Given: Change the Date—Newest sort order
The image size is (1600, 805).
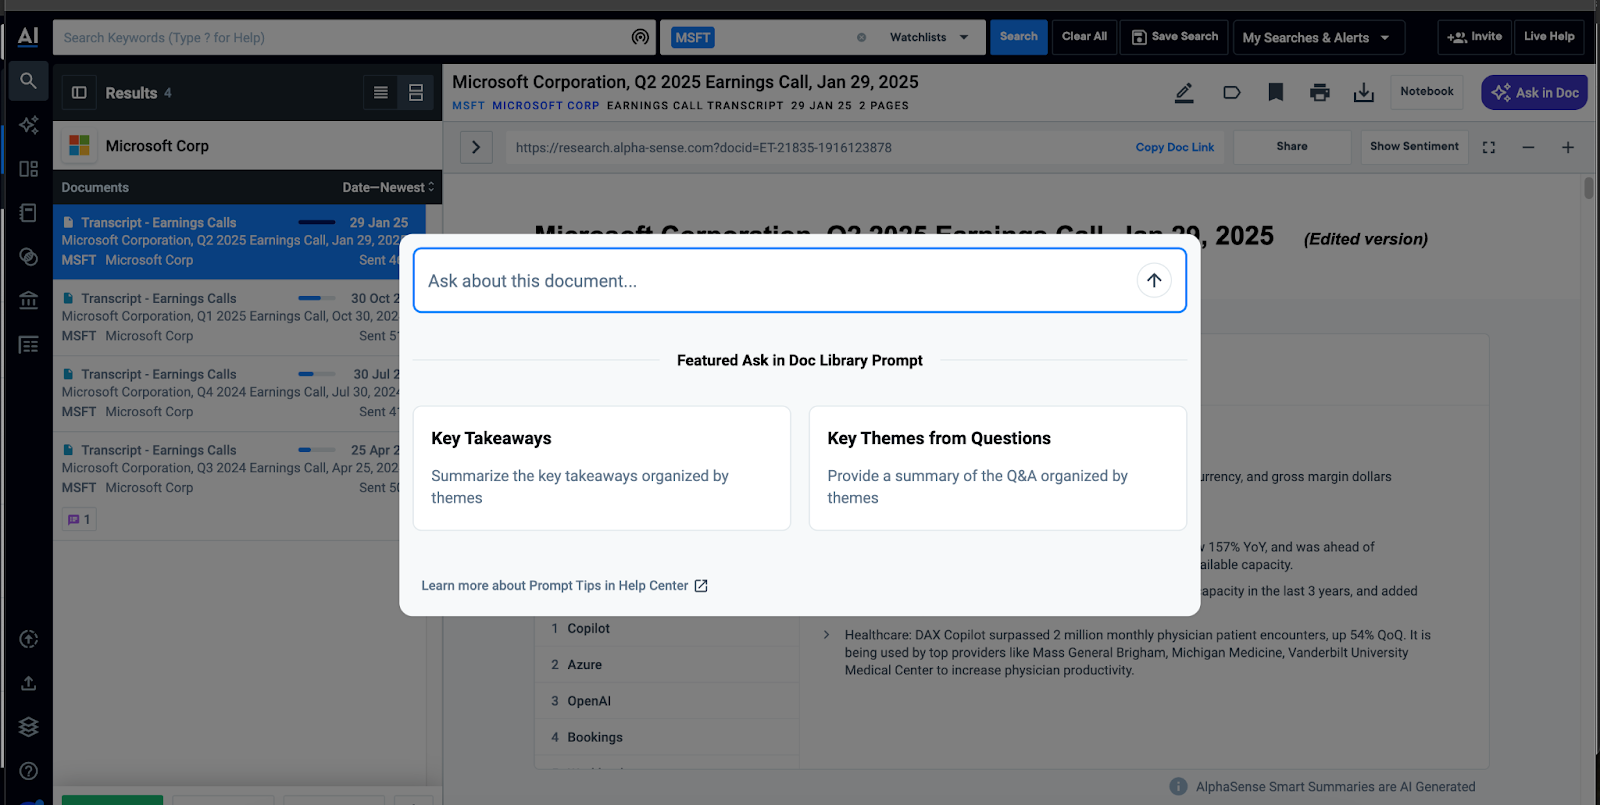Looking at the screenshot, I should (388, 187).
